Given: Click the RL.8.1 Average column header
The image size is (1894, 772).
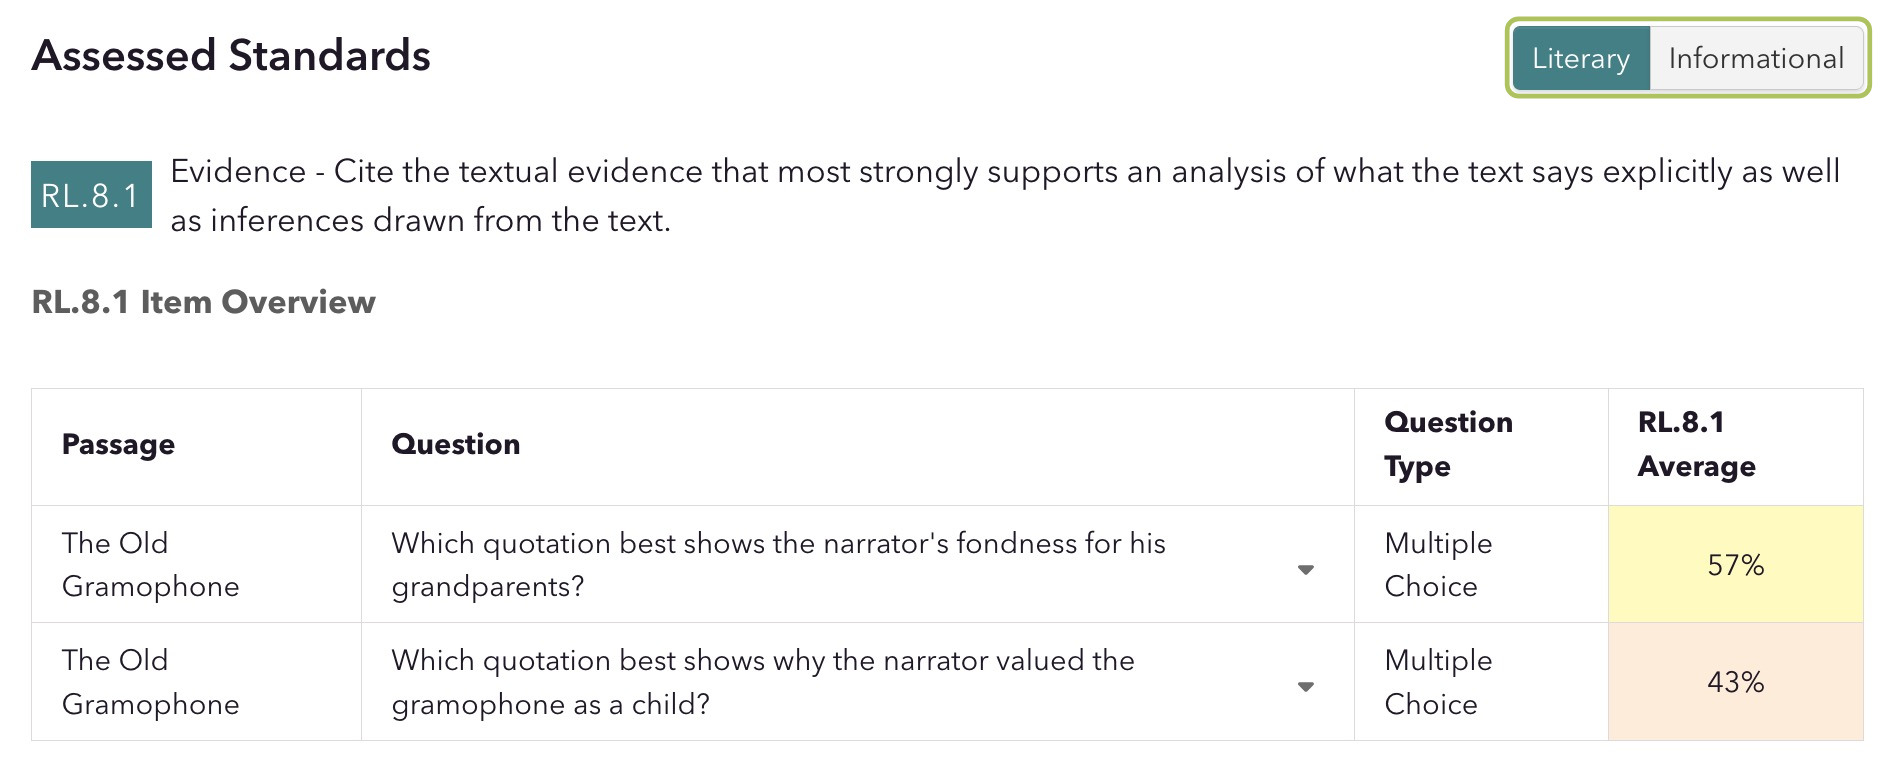Looking at the screenshot, I should pyautogui.click(x=1696, y=444).
